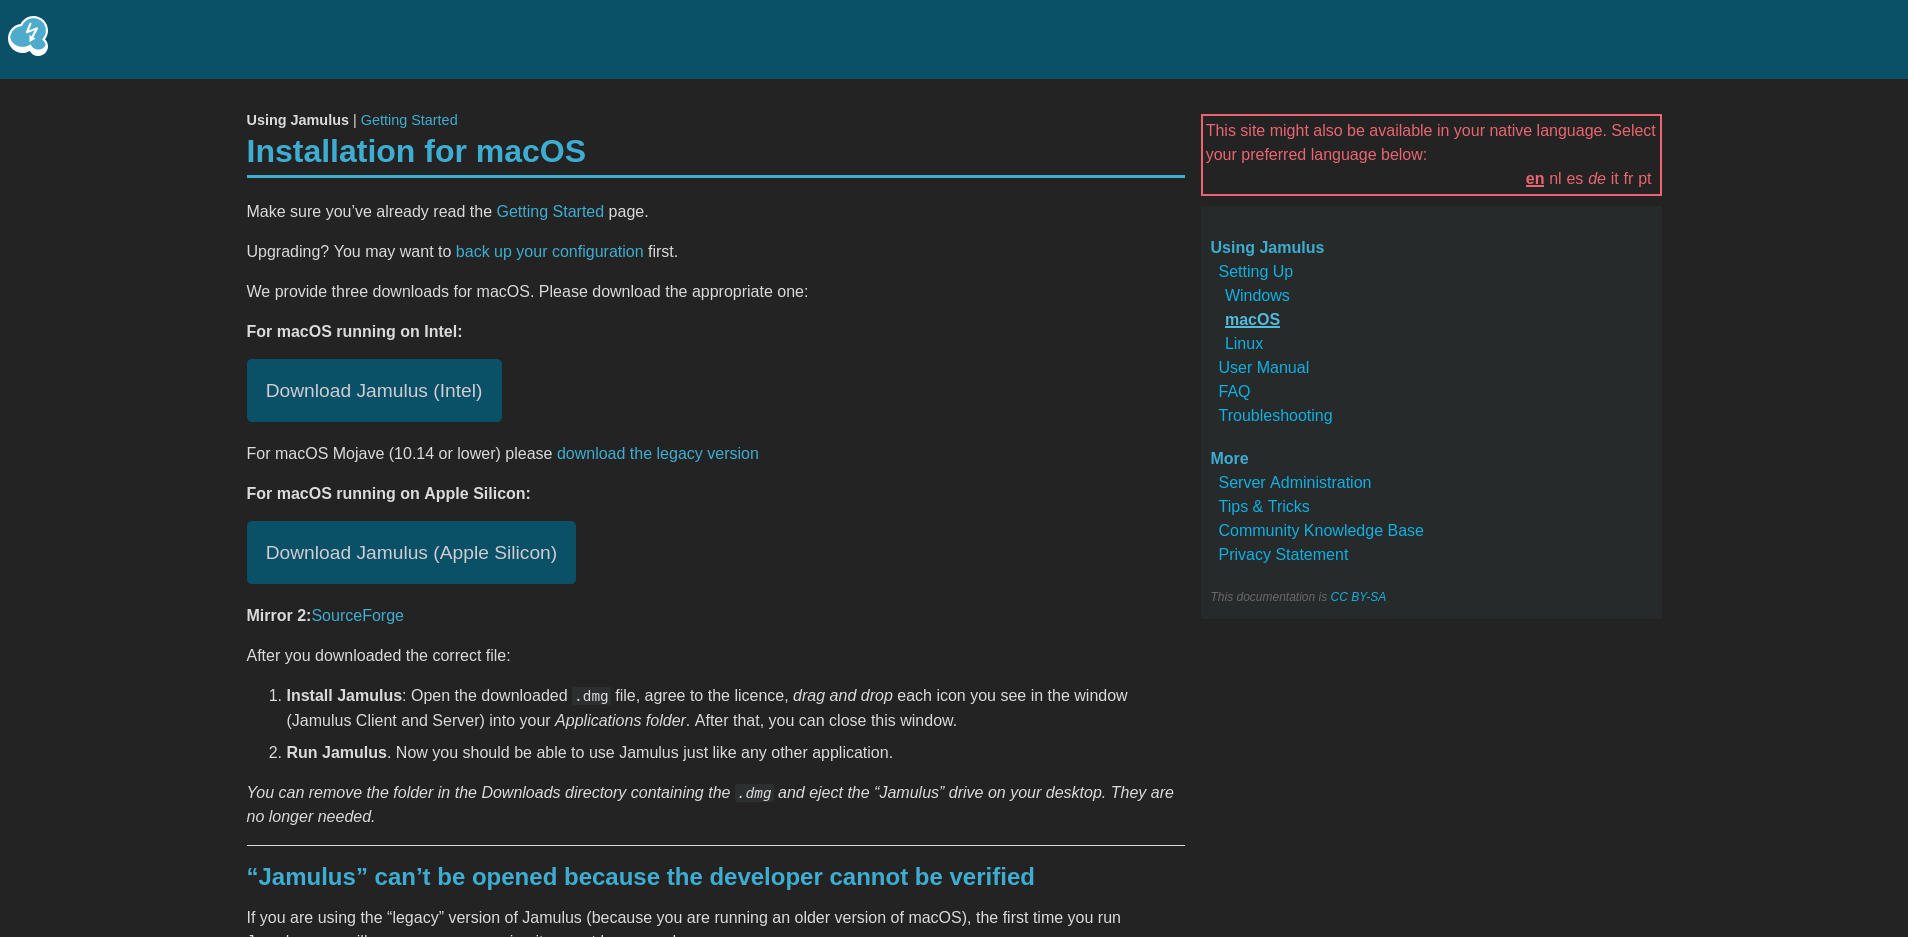This screenshot has height=937, width=1908.
Task: Switch site language to es
Action: coord(1575,179)
